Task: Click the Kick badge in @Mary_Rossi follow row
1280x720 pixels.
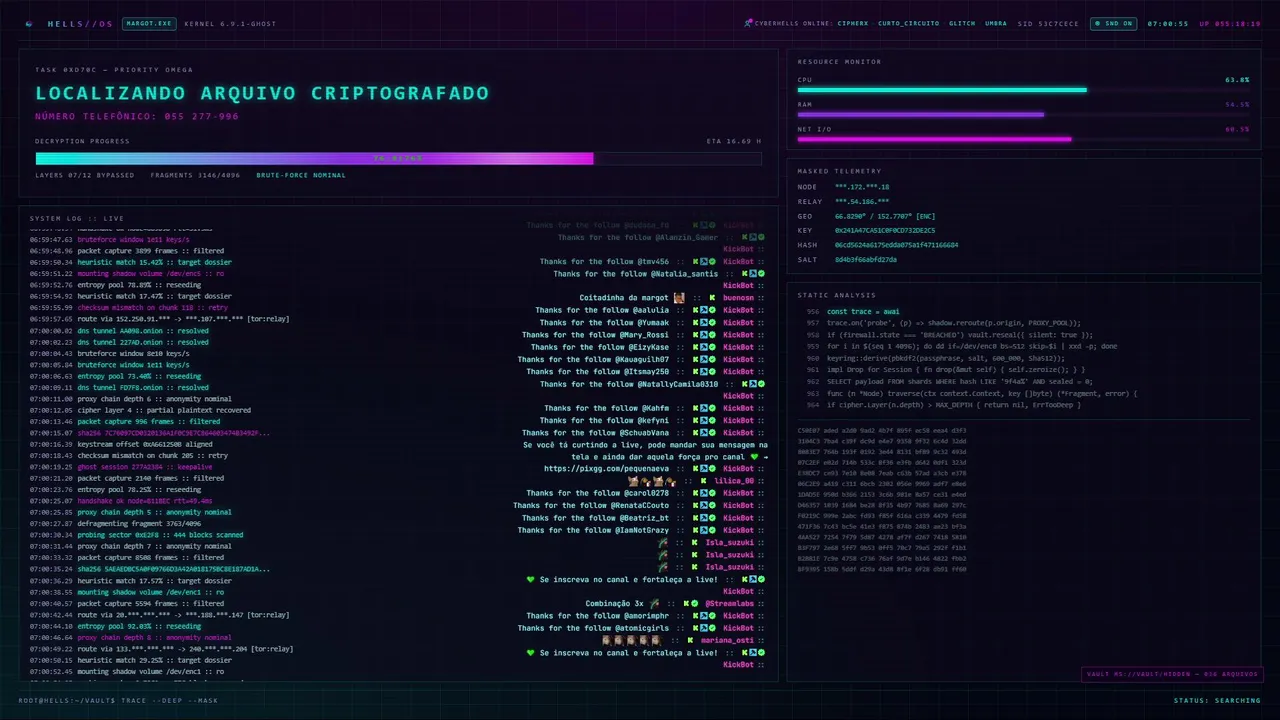Action: 694,335
